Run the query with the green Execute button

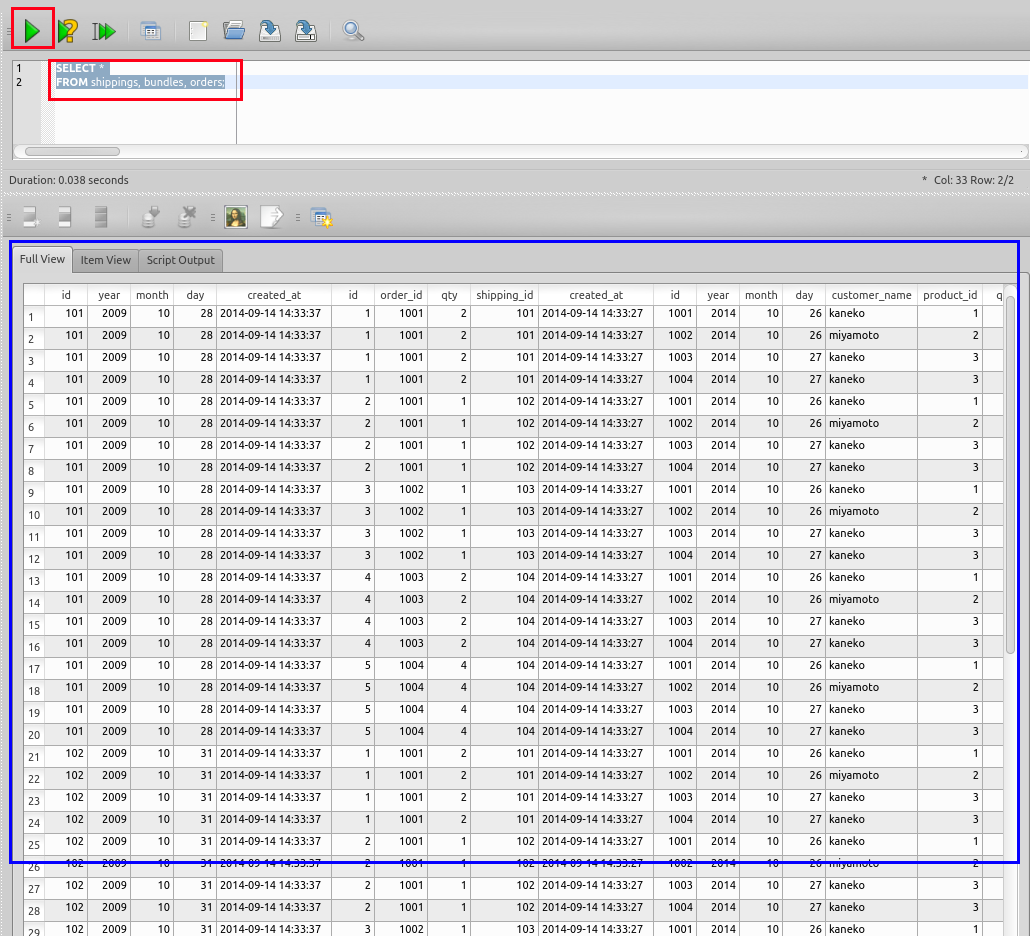[32, 30]
